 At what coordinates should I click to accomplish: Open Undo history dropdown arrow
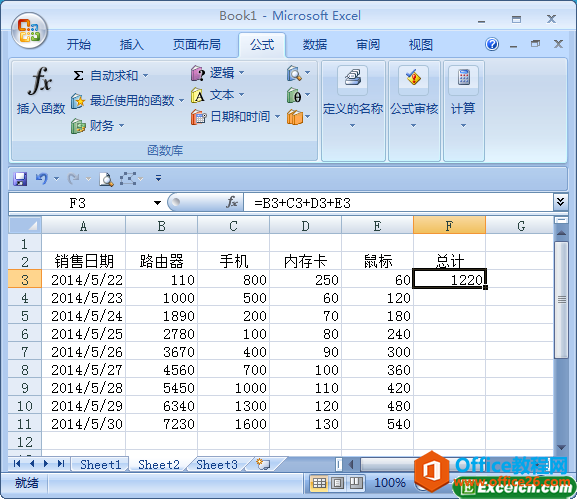coord(56,179)
